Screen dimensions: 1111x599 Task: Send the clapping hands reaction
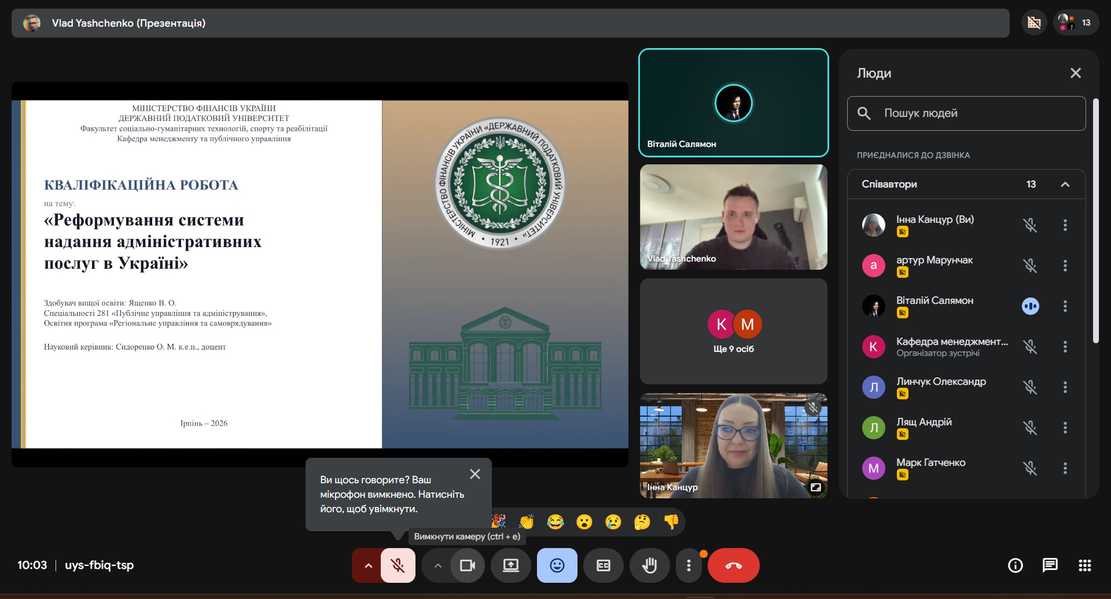pyautogui.click(x=527, y=521)
